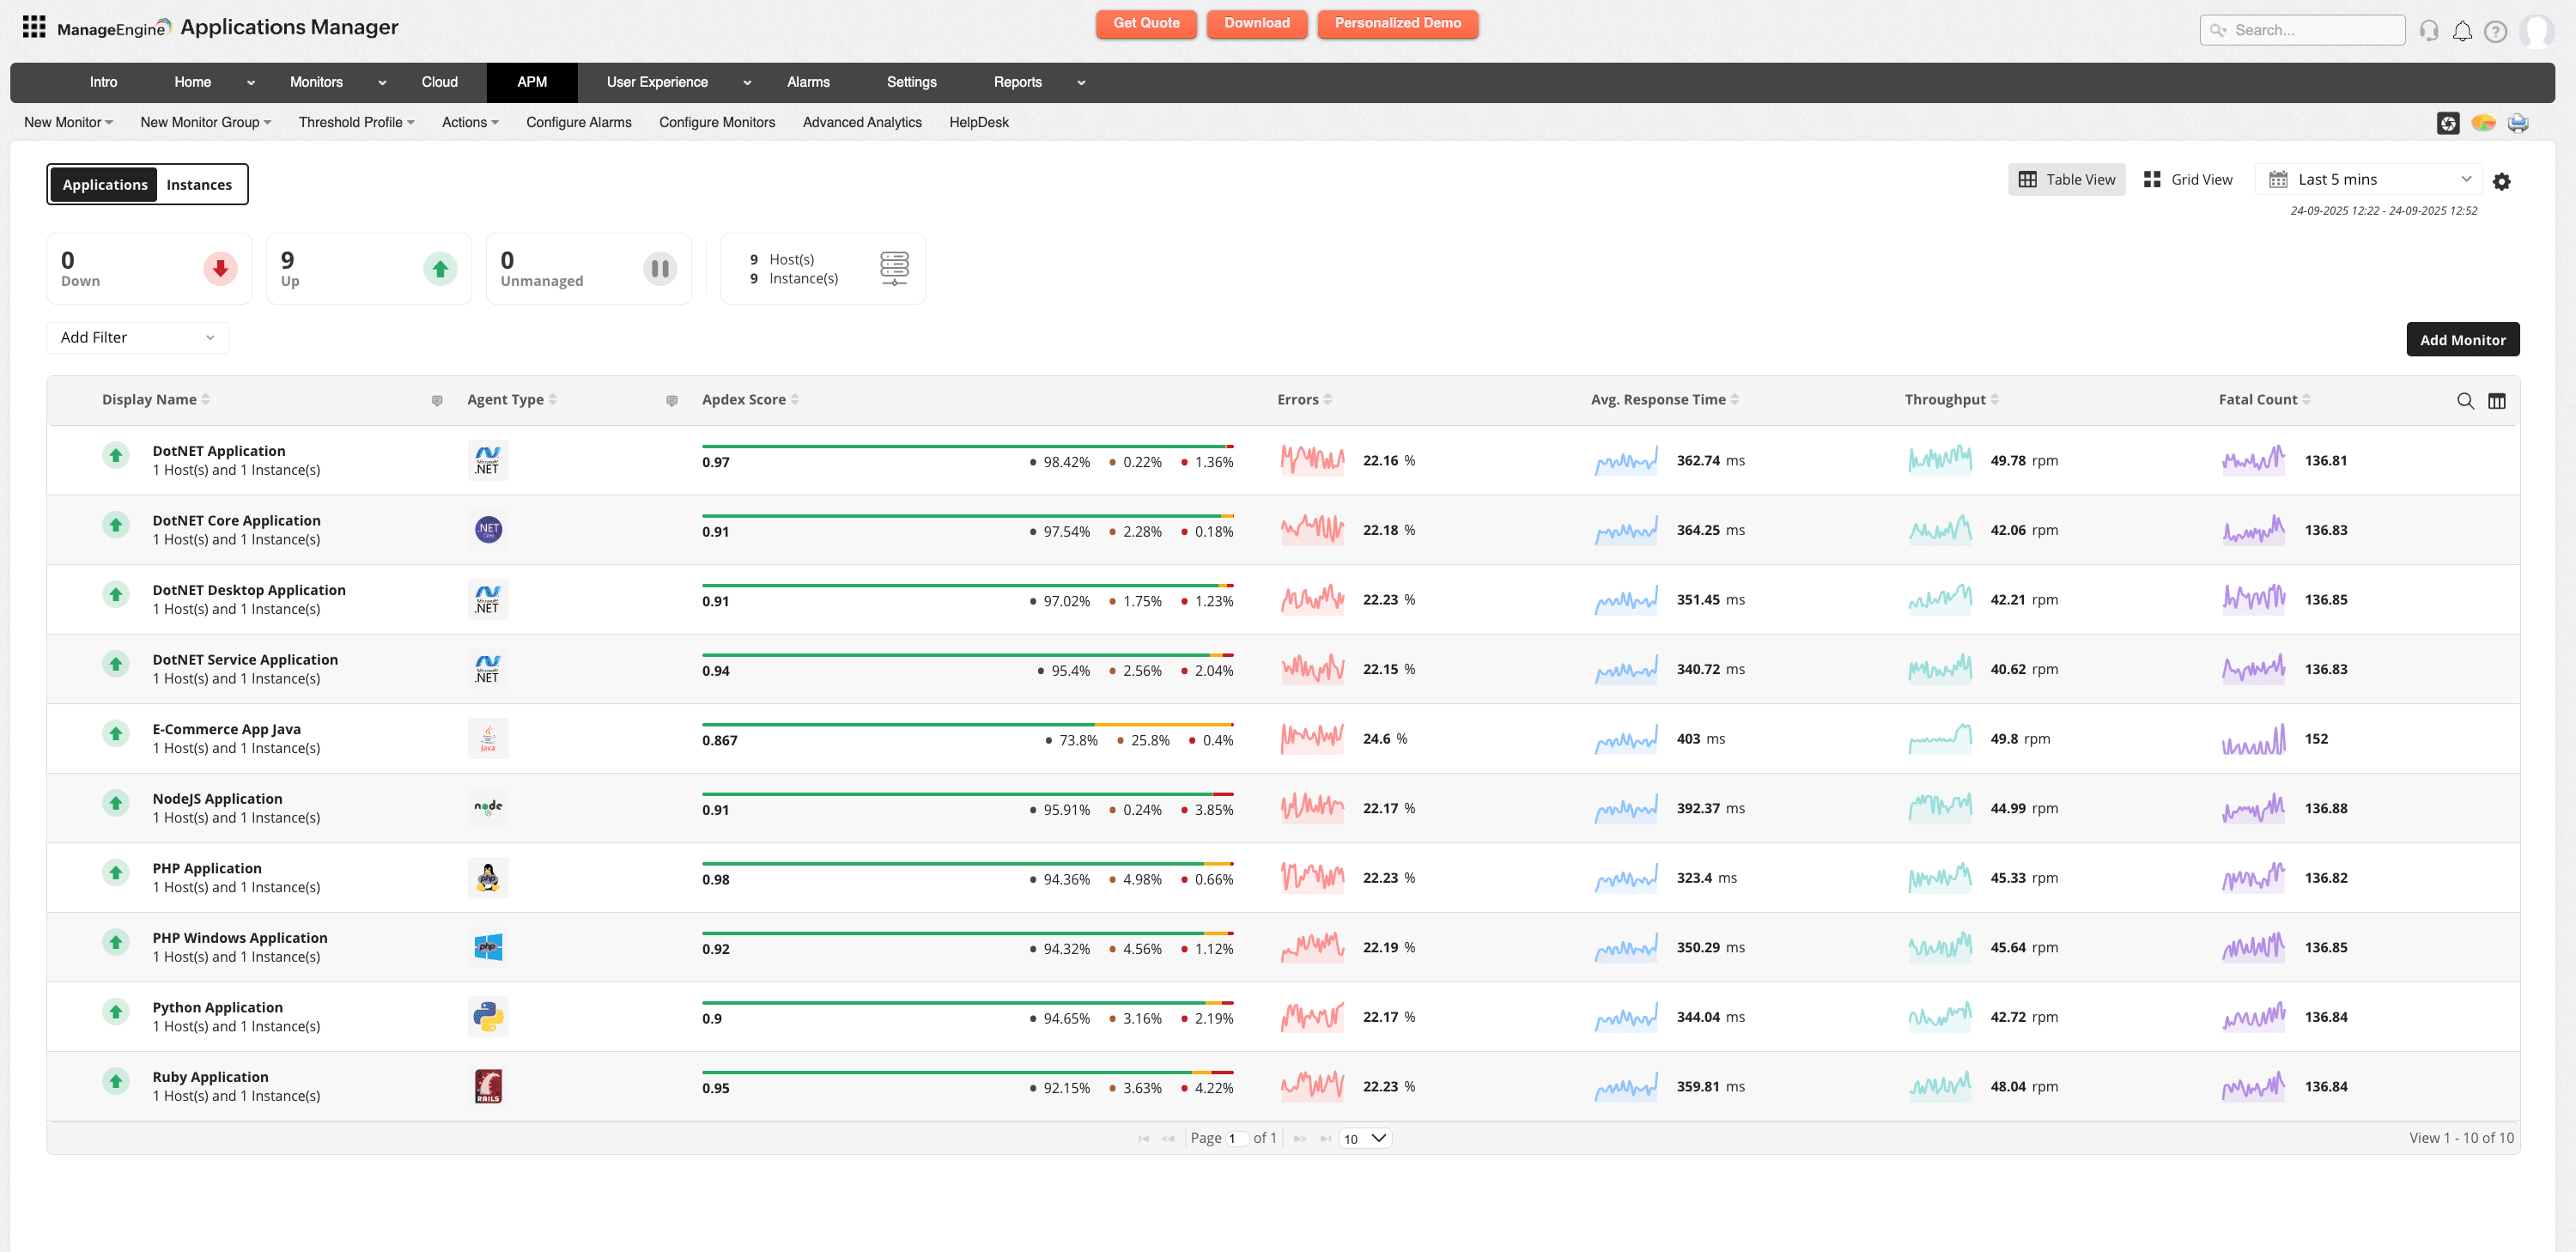Click the Hosts and Instances server icon

(893, 268)
